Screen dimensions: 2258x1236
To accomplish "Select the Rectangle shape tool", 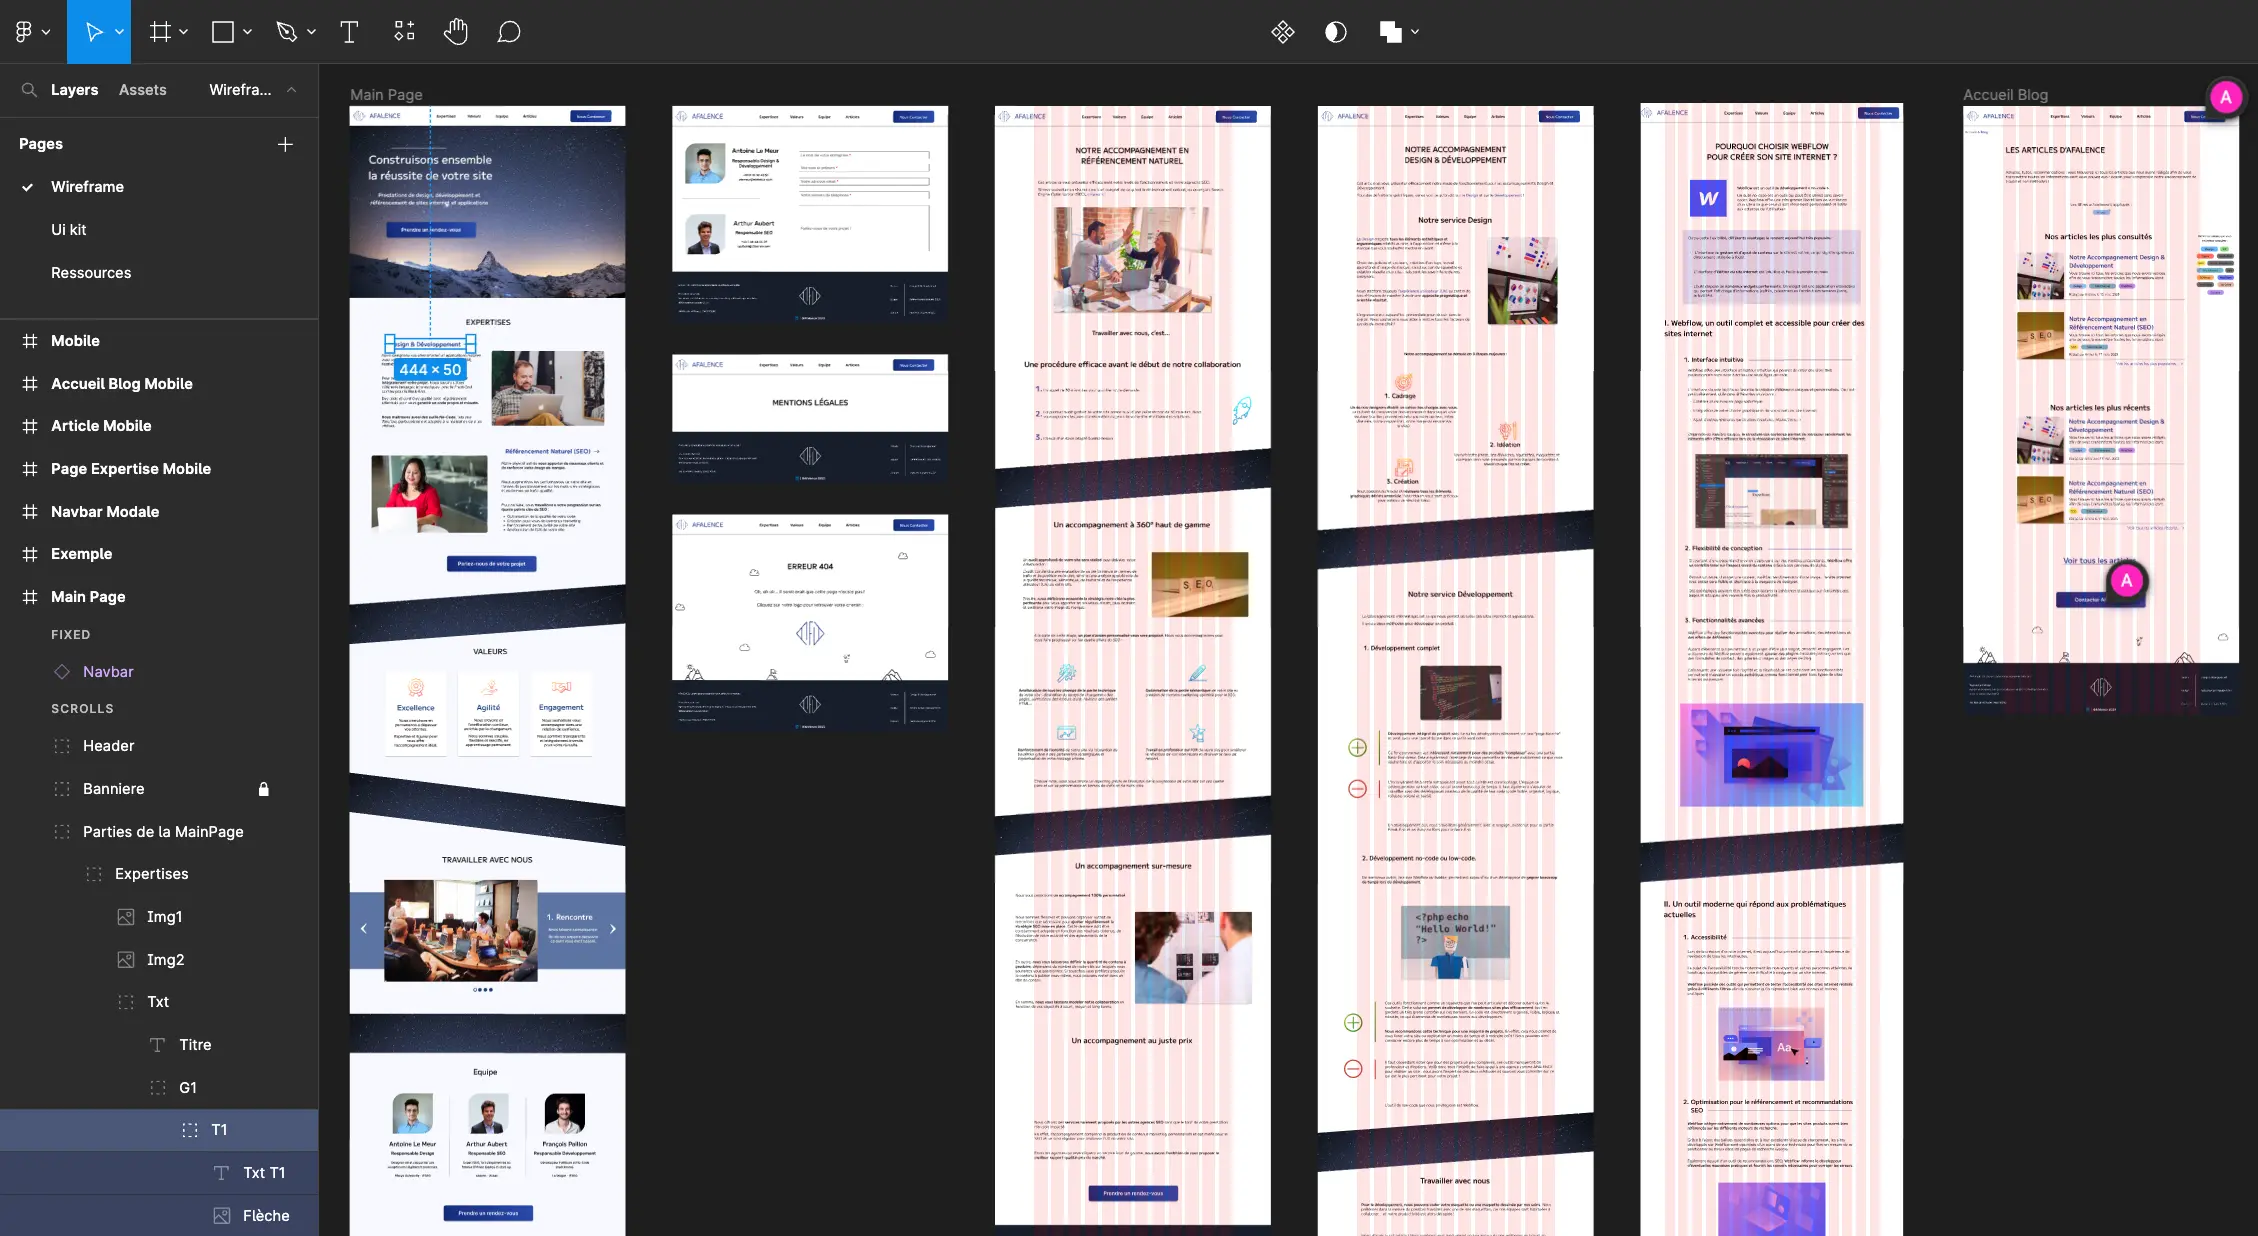I will (223, 32).
